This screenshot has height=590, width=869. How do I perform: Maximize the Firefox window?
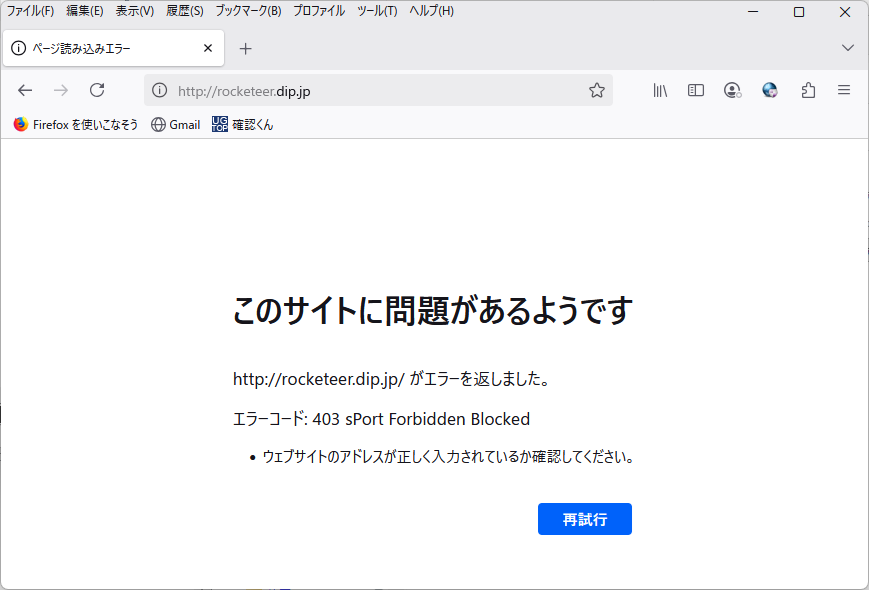[799, 12]
